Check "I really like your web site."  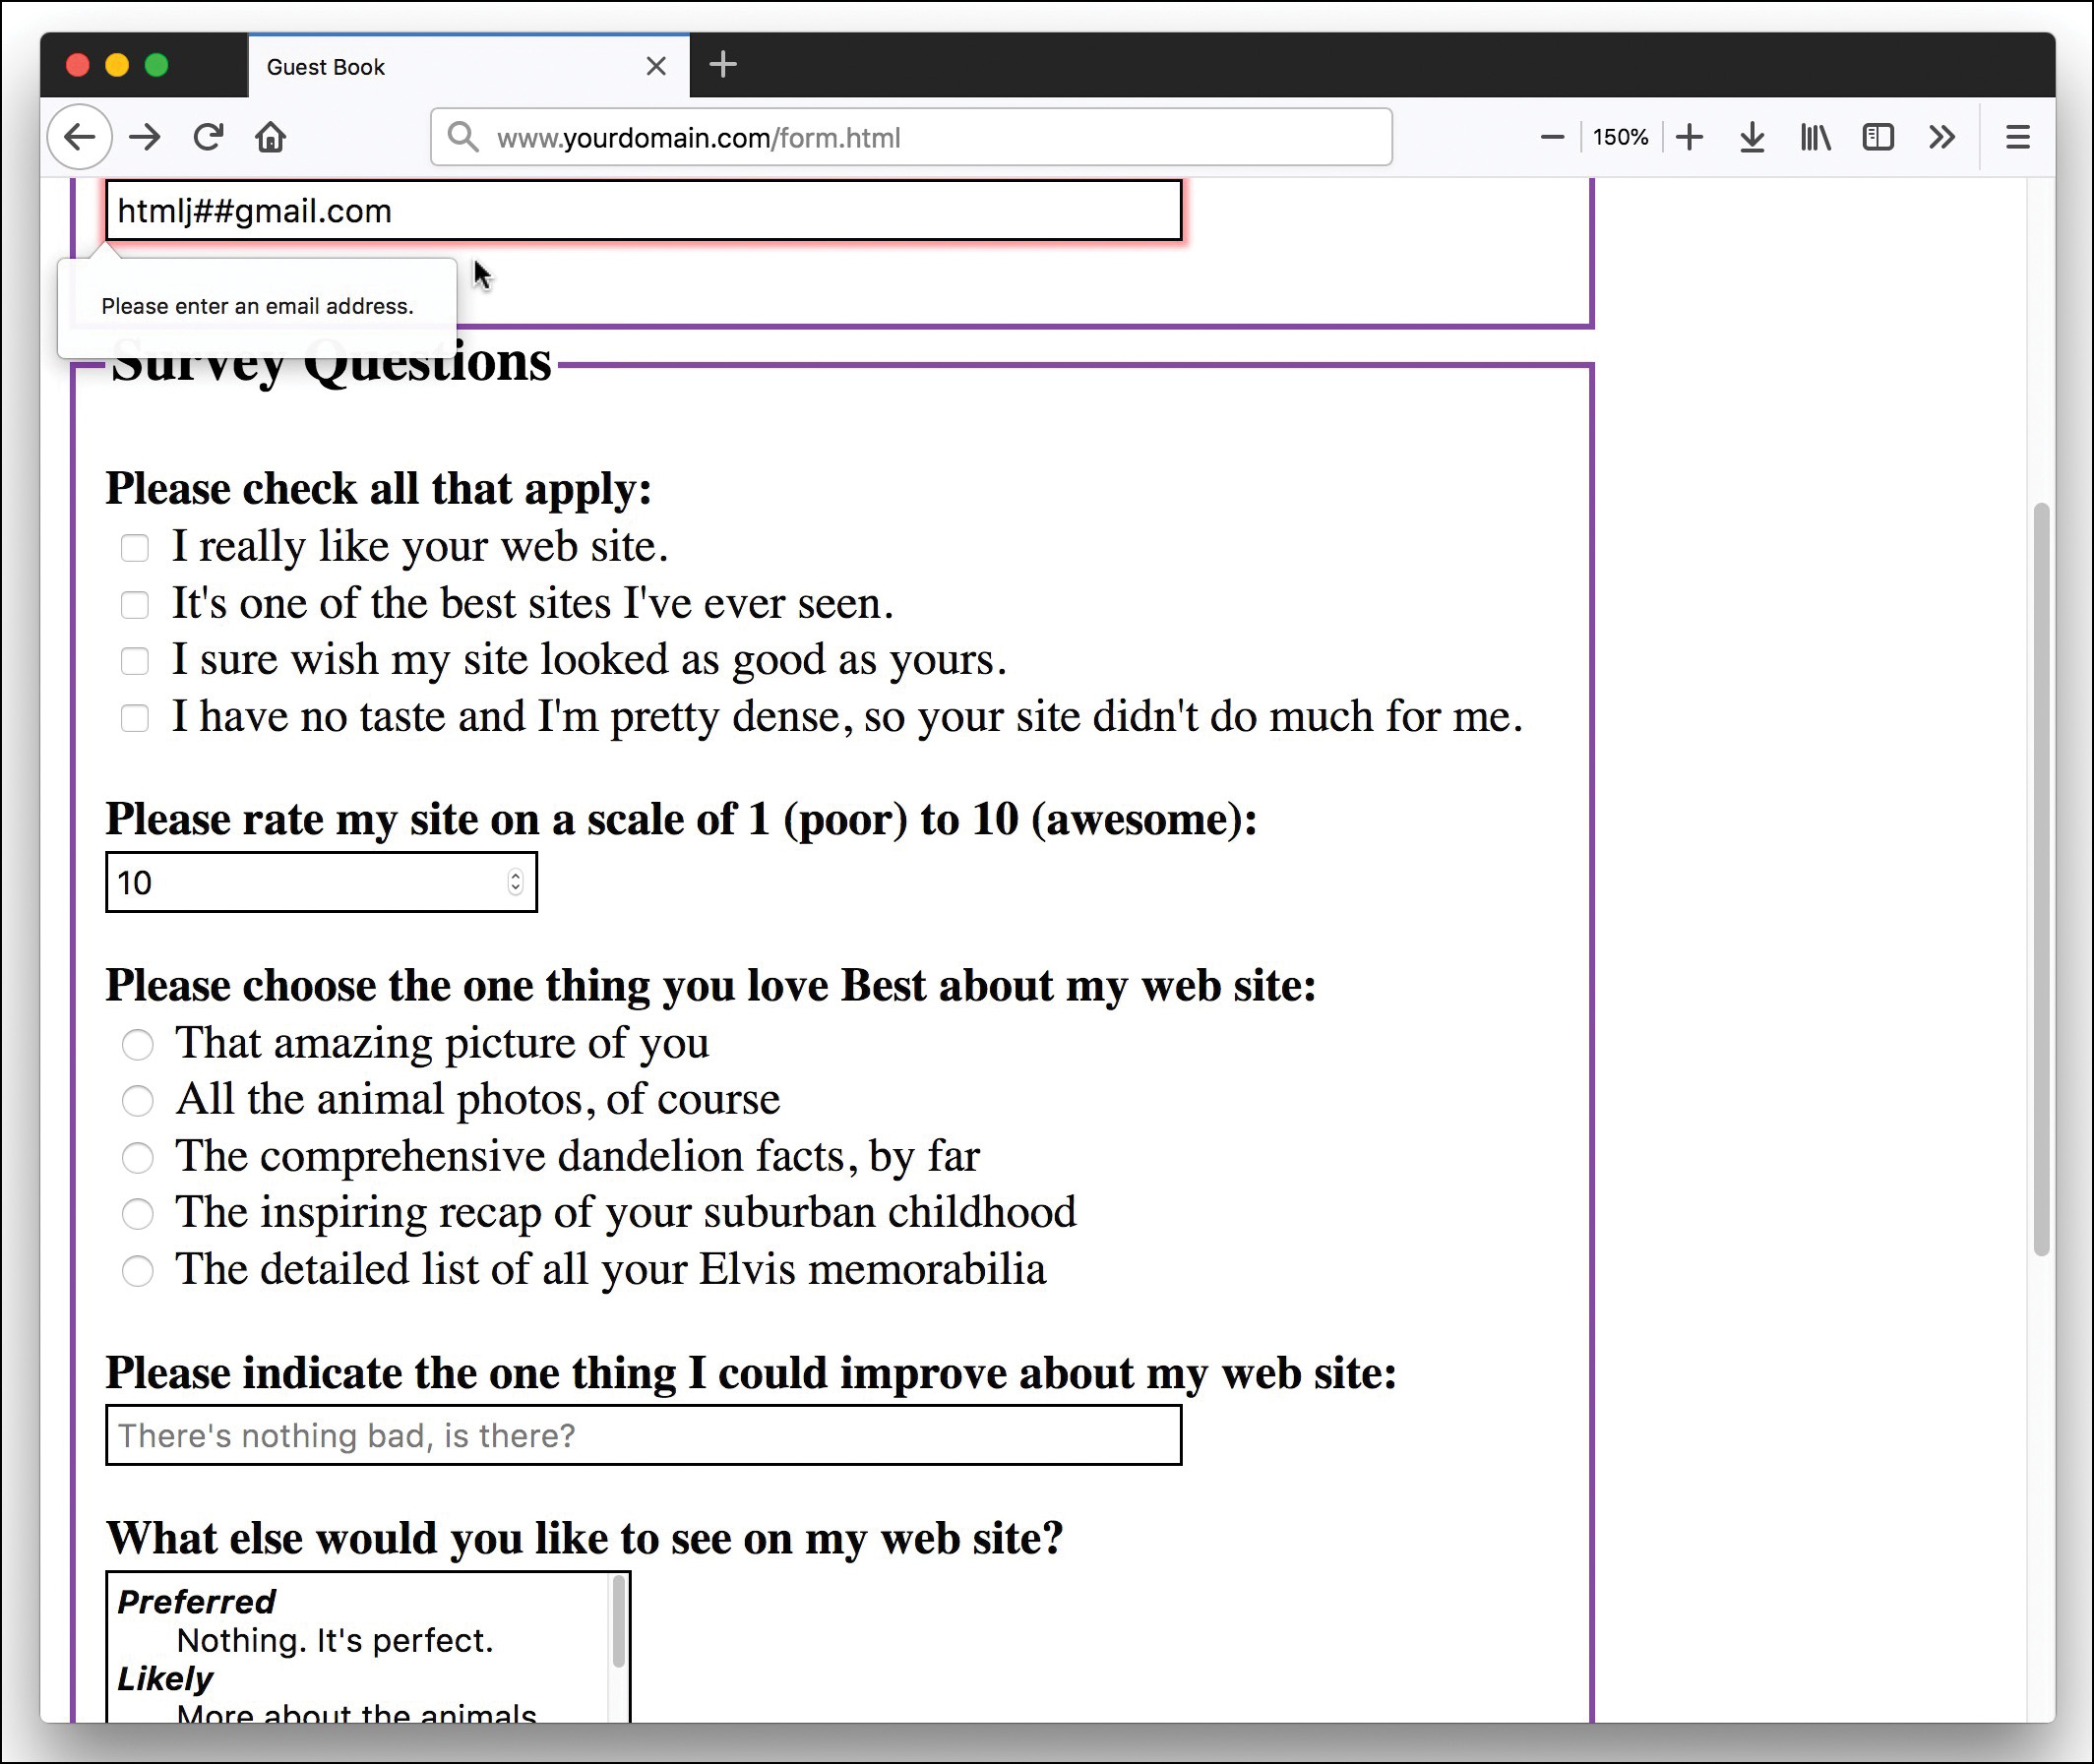(x=135, y=547)
